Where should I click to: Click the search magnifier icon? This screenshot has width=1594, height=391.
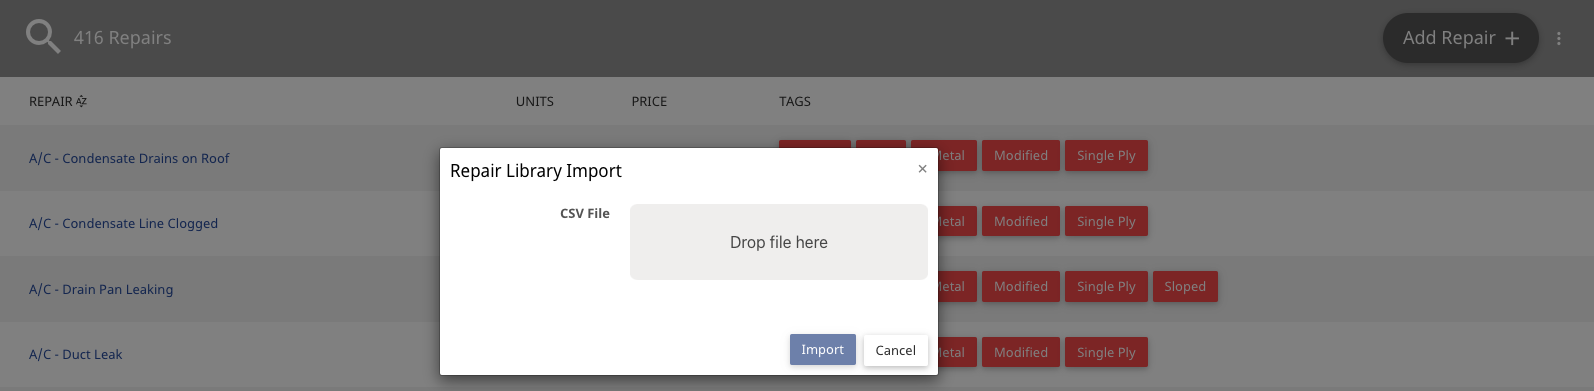pos(42,37)
